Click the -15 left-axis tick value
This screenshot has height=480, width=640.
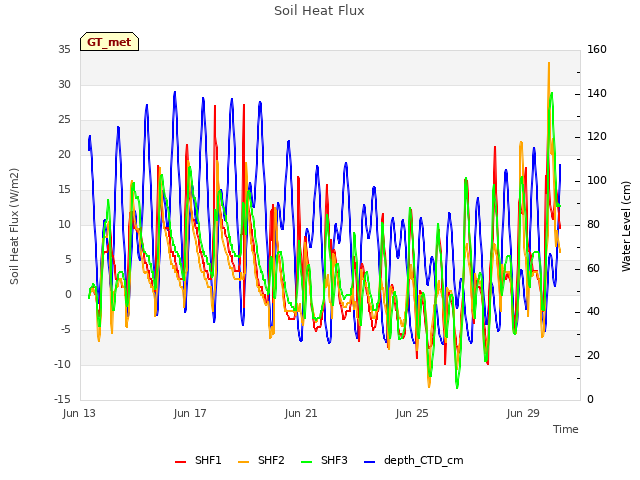pos(62,399)
